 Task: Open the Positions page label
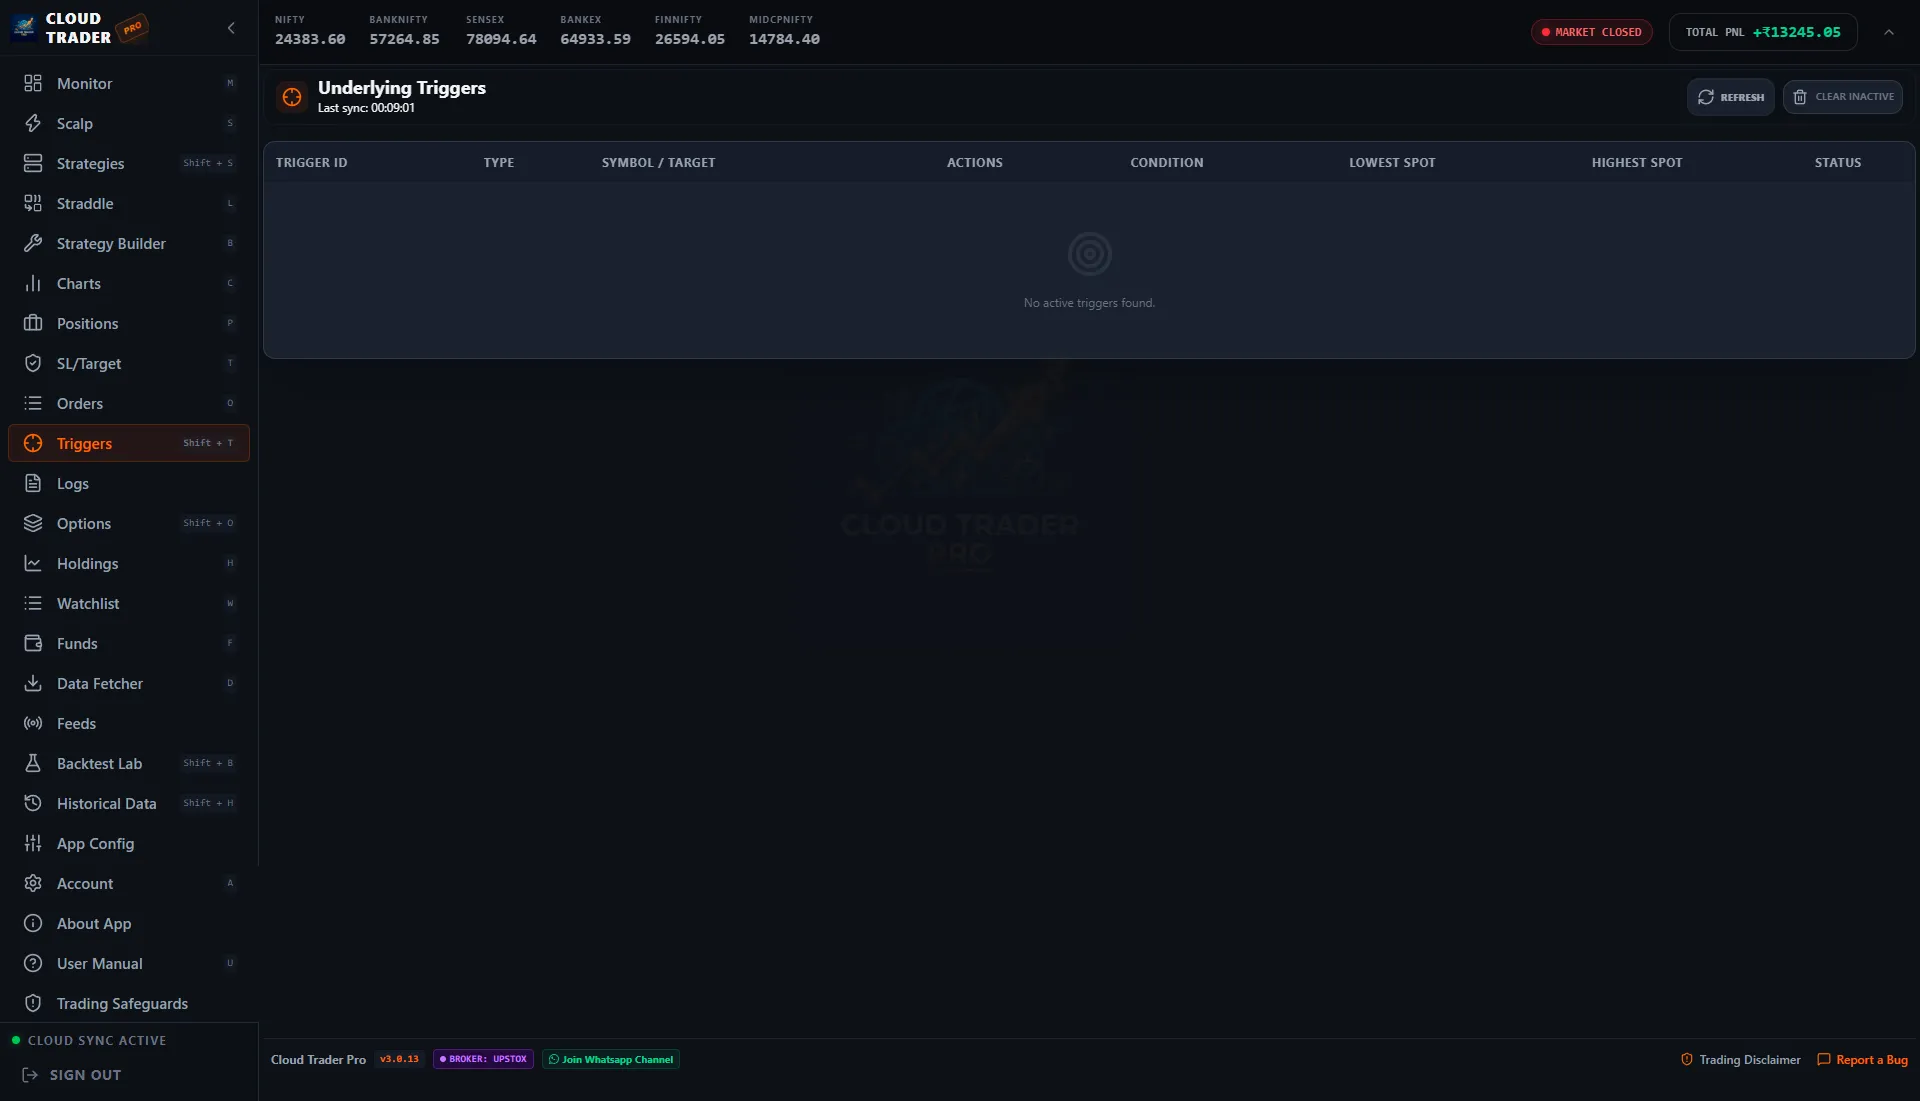[88, 323]
